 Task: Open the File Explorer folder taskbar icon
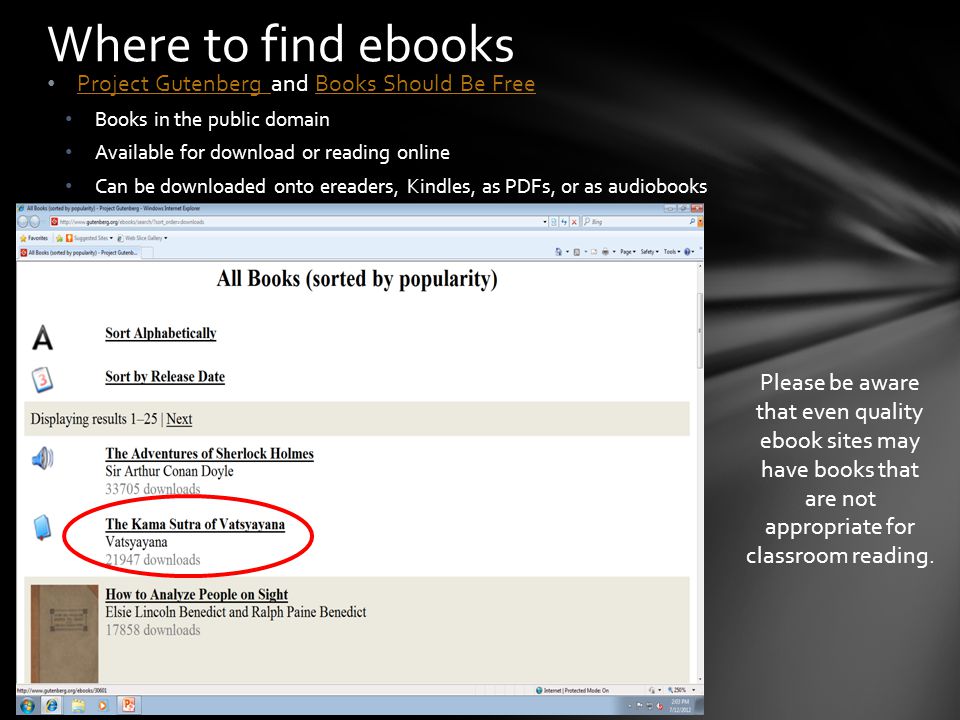[78, 705]
